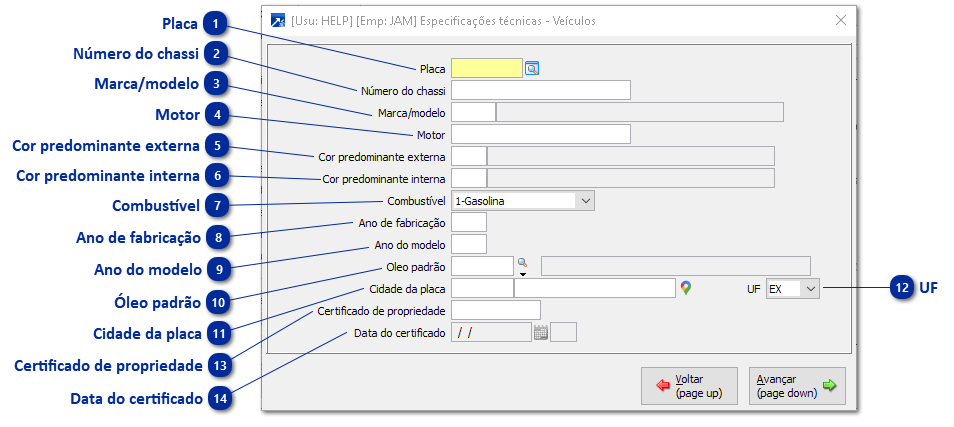Click the Cor predominante interna description field
The image size is (954, 427).
point(631,178)
